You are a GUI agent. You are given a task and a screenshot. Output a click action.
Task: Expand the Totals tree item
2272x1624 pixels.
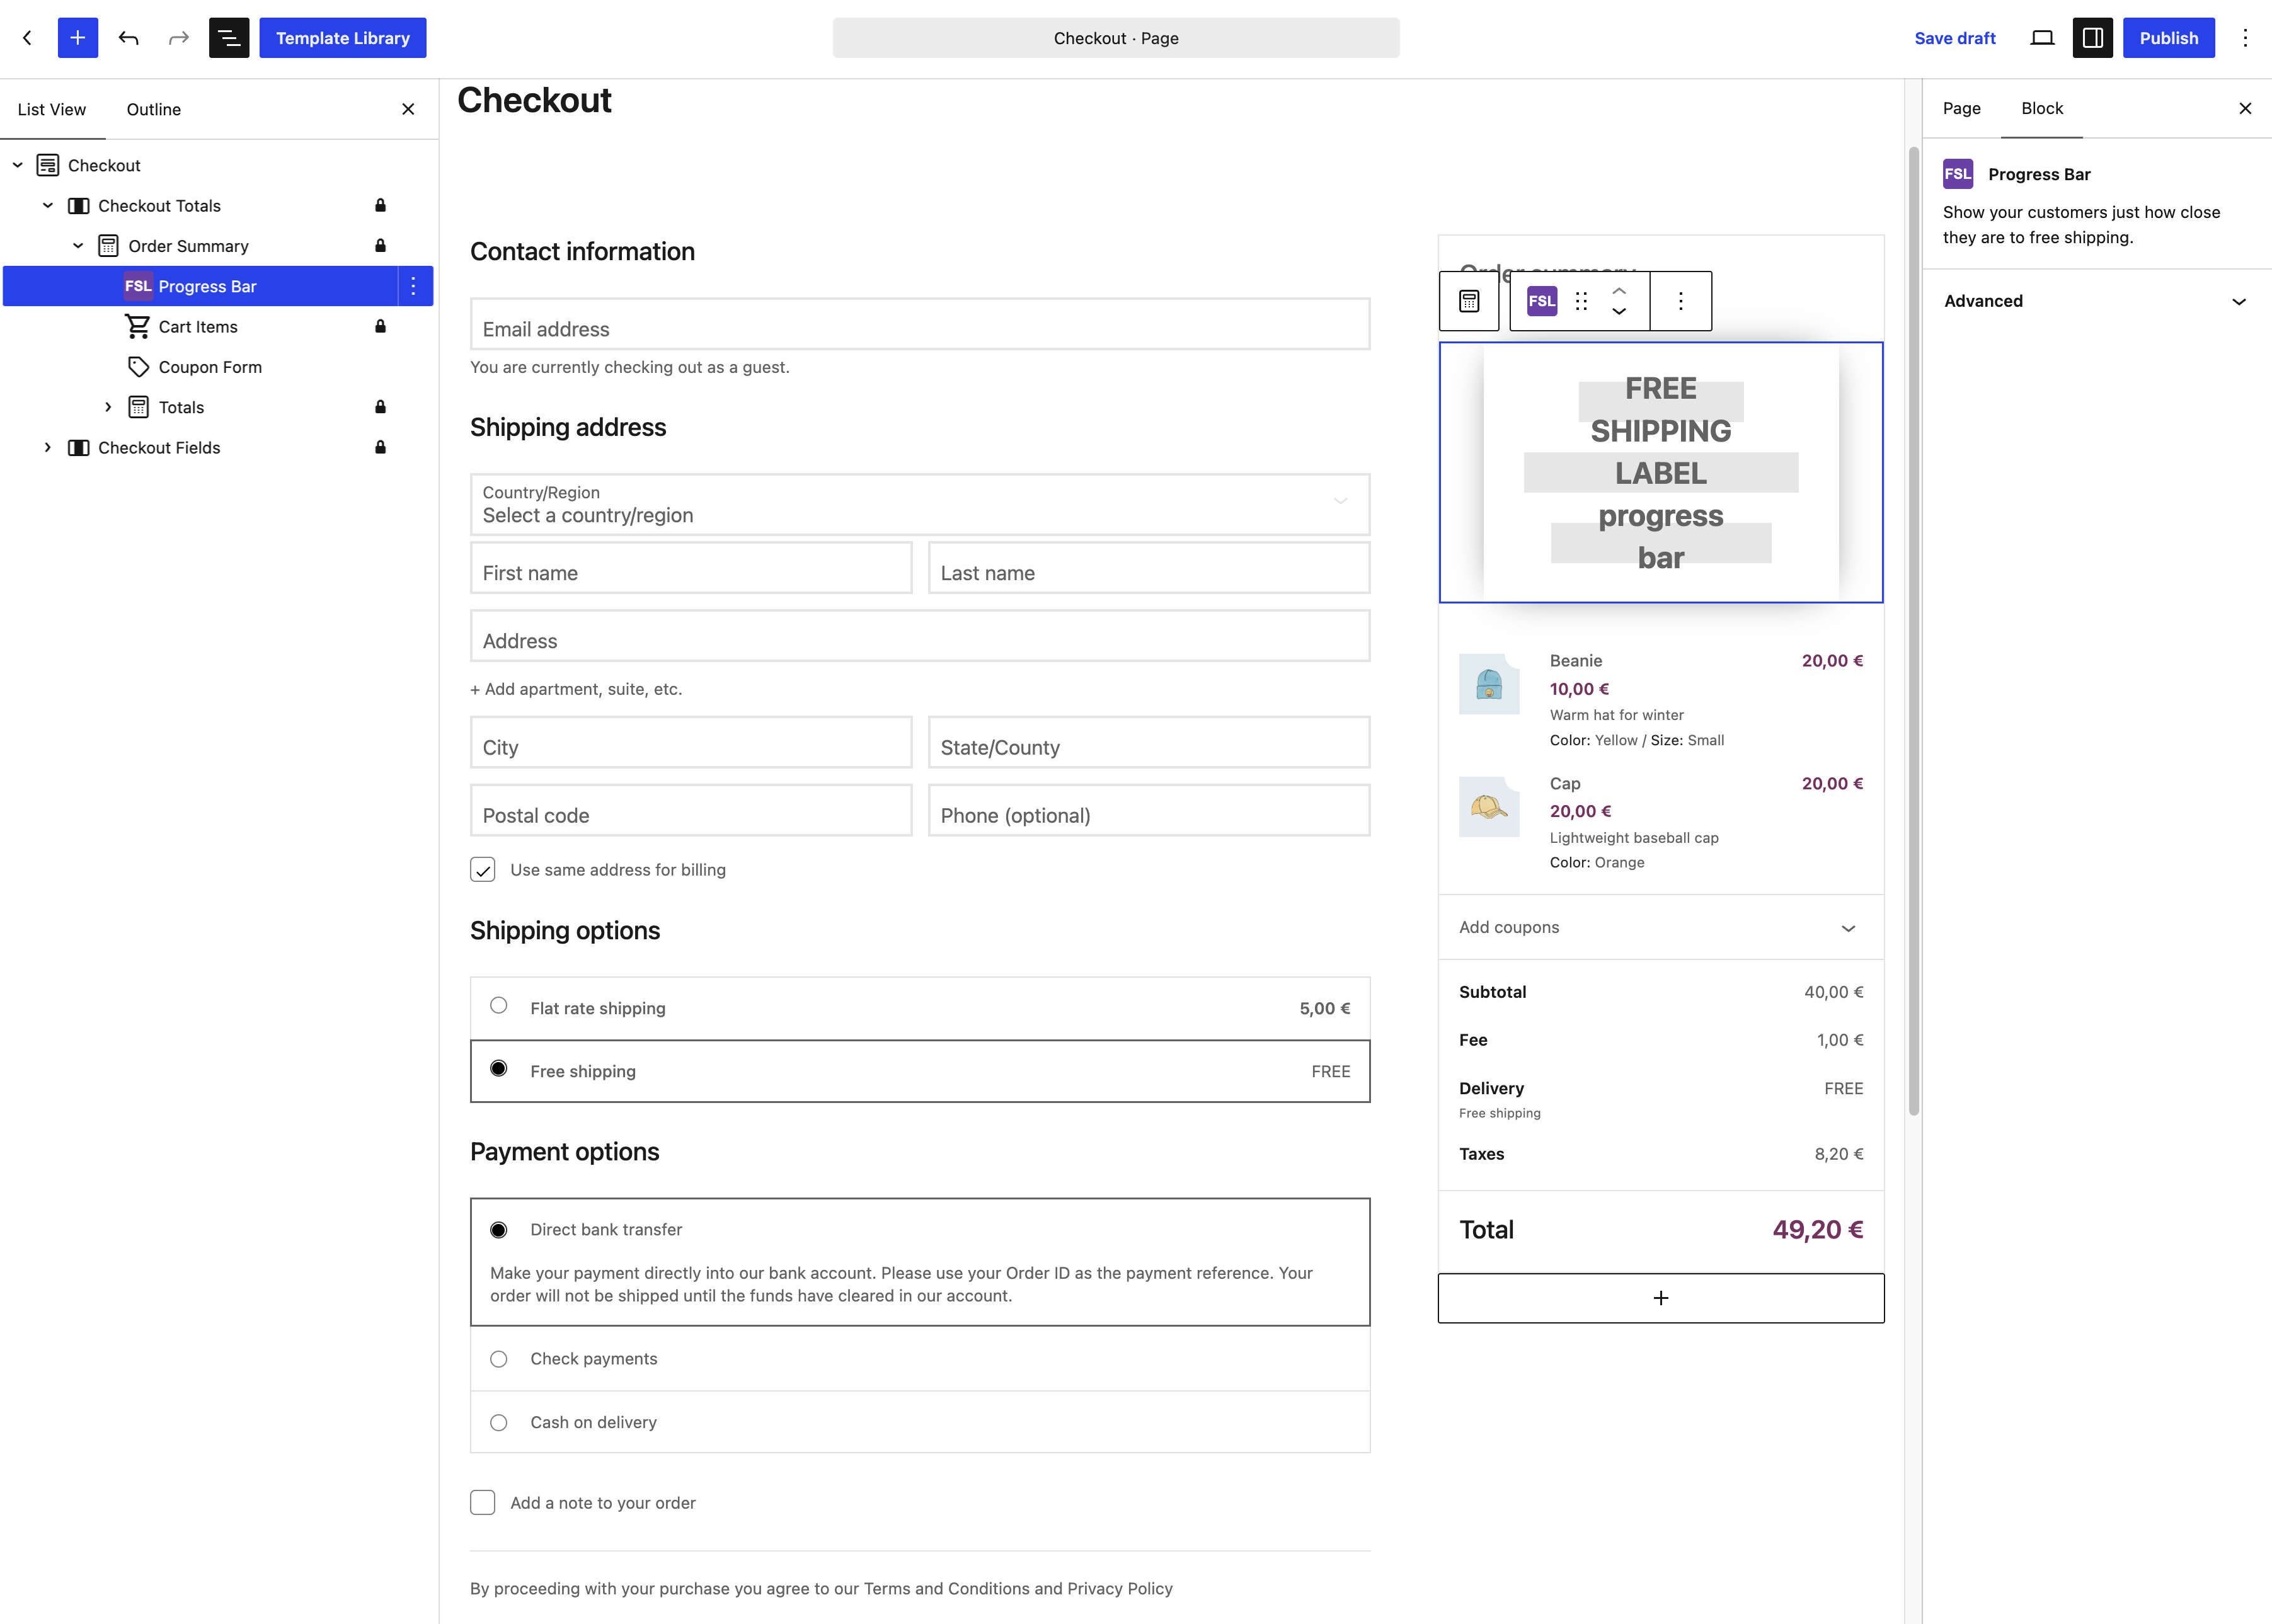point(108,407)
